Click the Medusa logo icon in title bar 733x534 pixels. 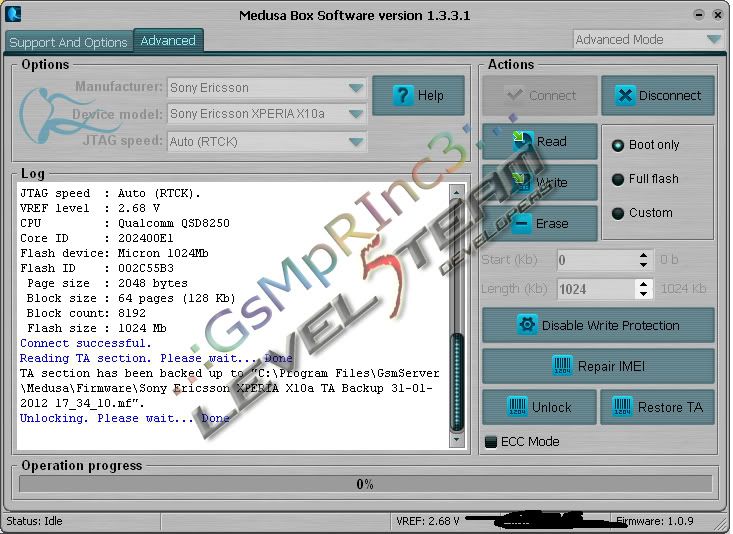point(13,14)
